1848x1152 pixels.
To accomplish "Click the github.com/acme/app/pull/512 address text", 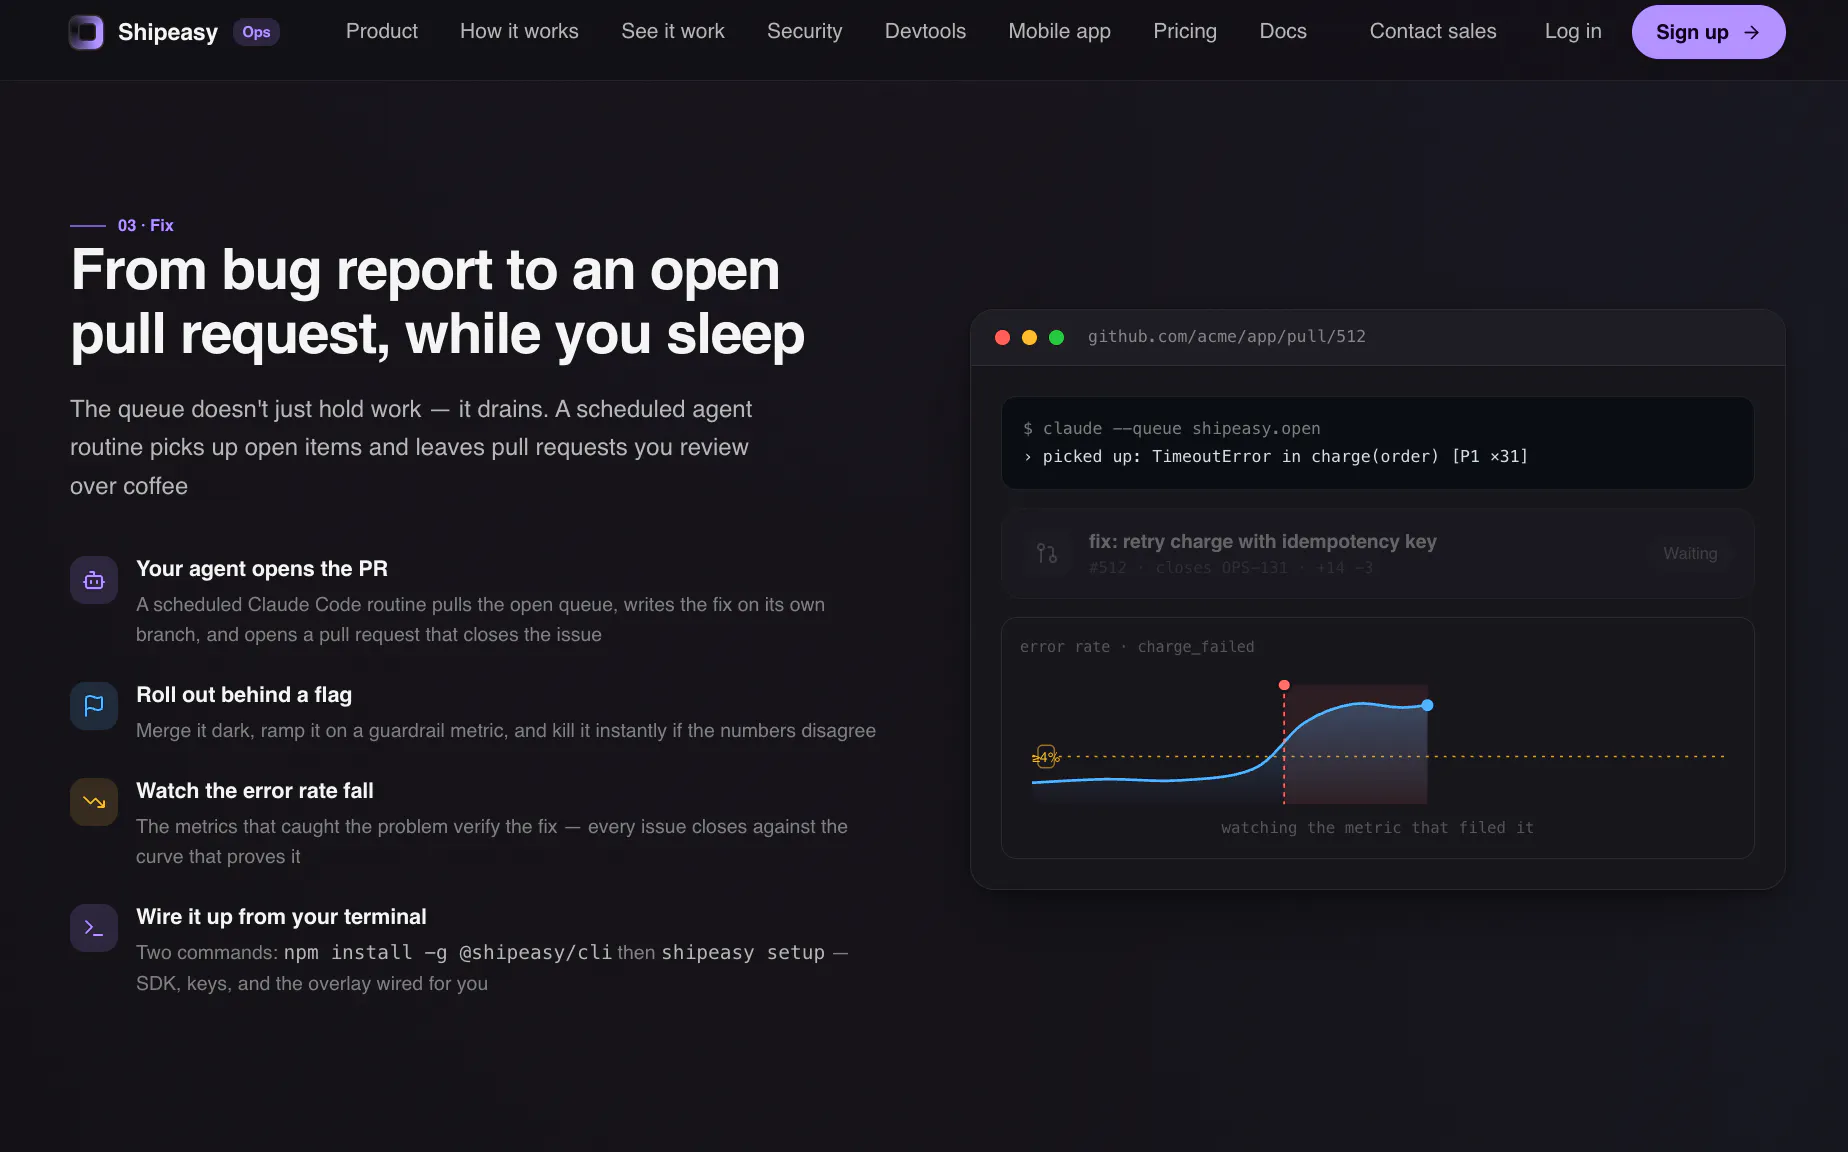I will click(1226, 337).
